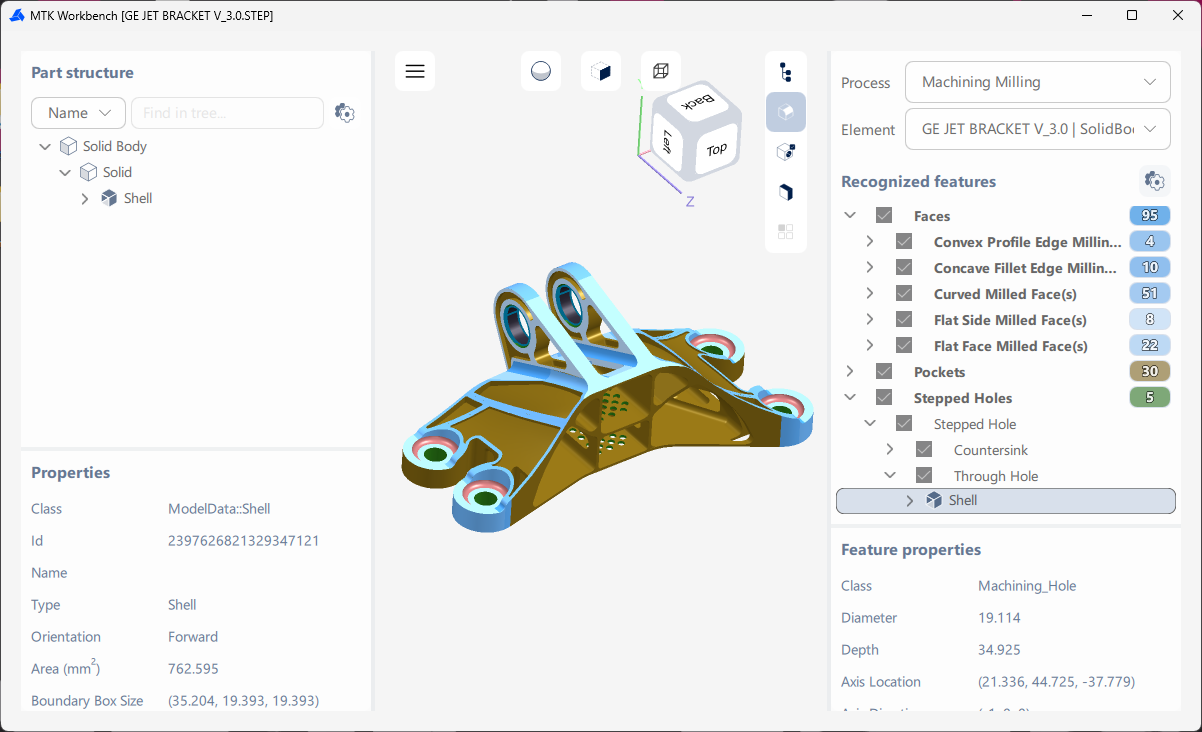Toggle the Through Hole checkbox

pos(924,476)
